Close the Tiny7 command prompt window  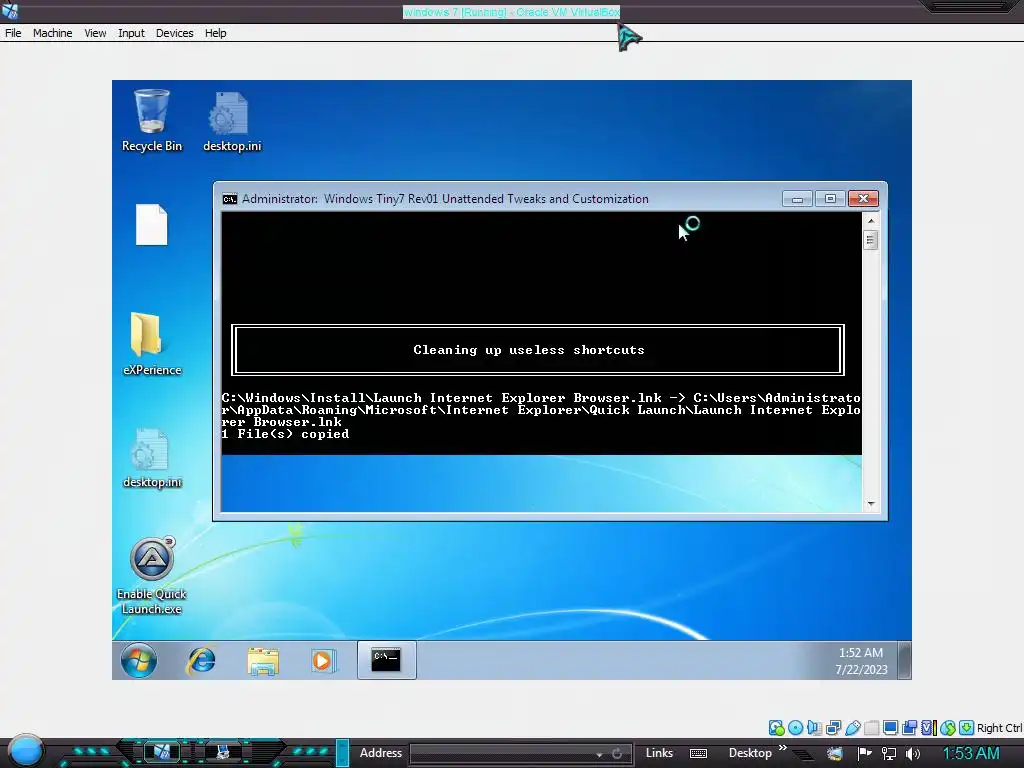[863, 199]
